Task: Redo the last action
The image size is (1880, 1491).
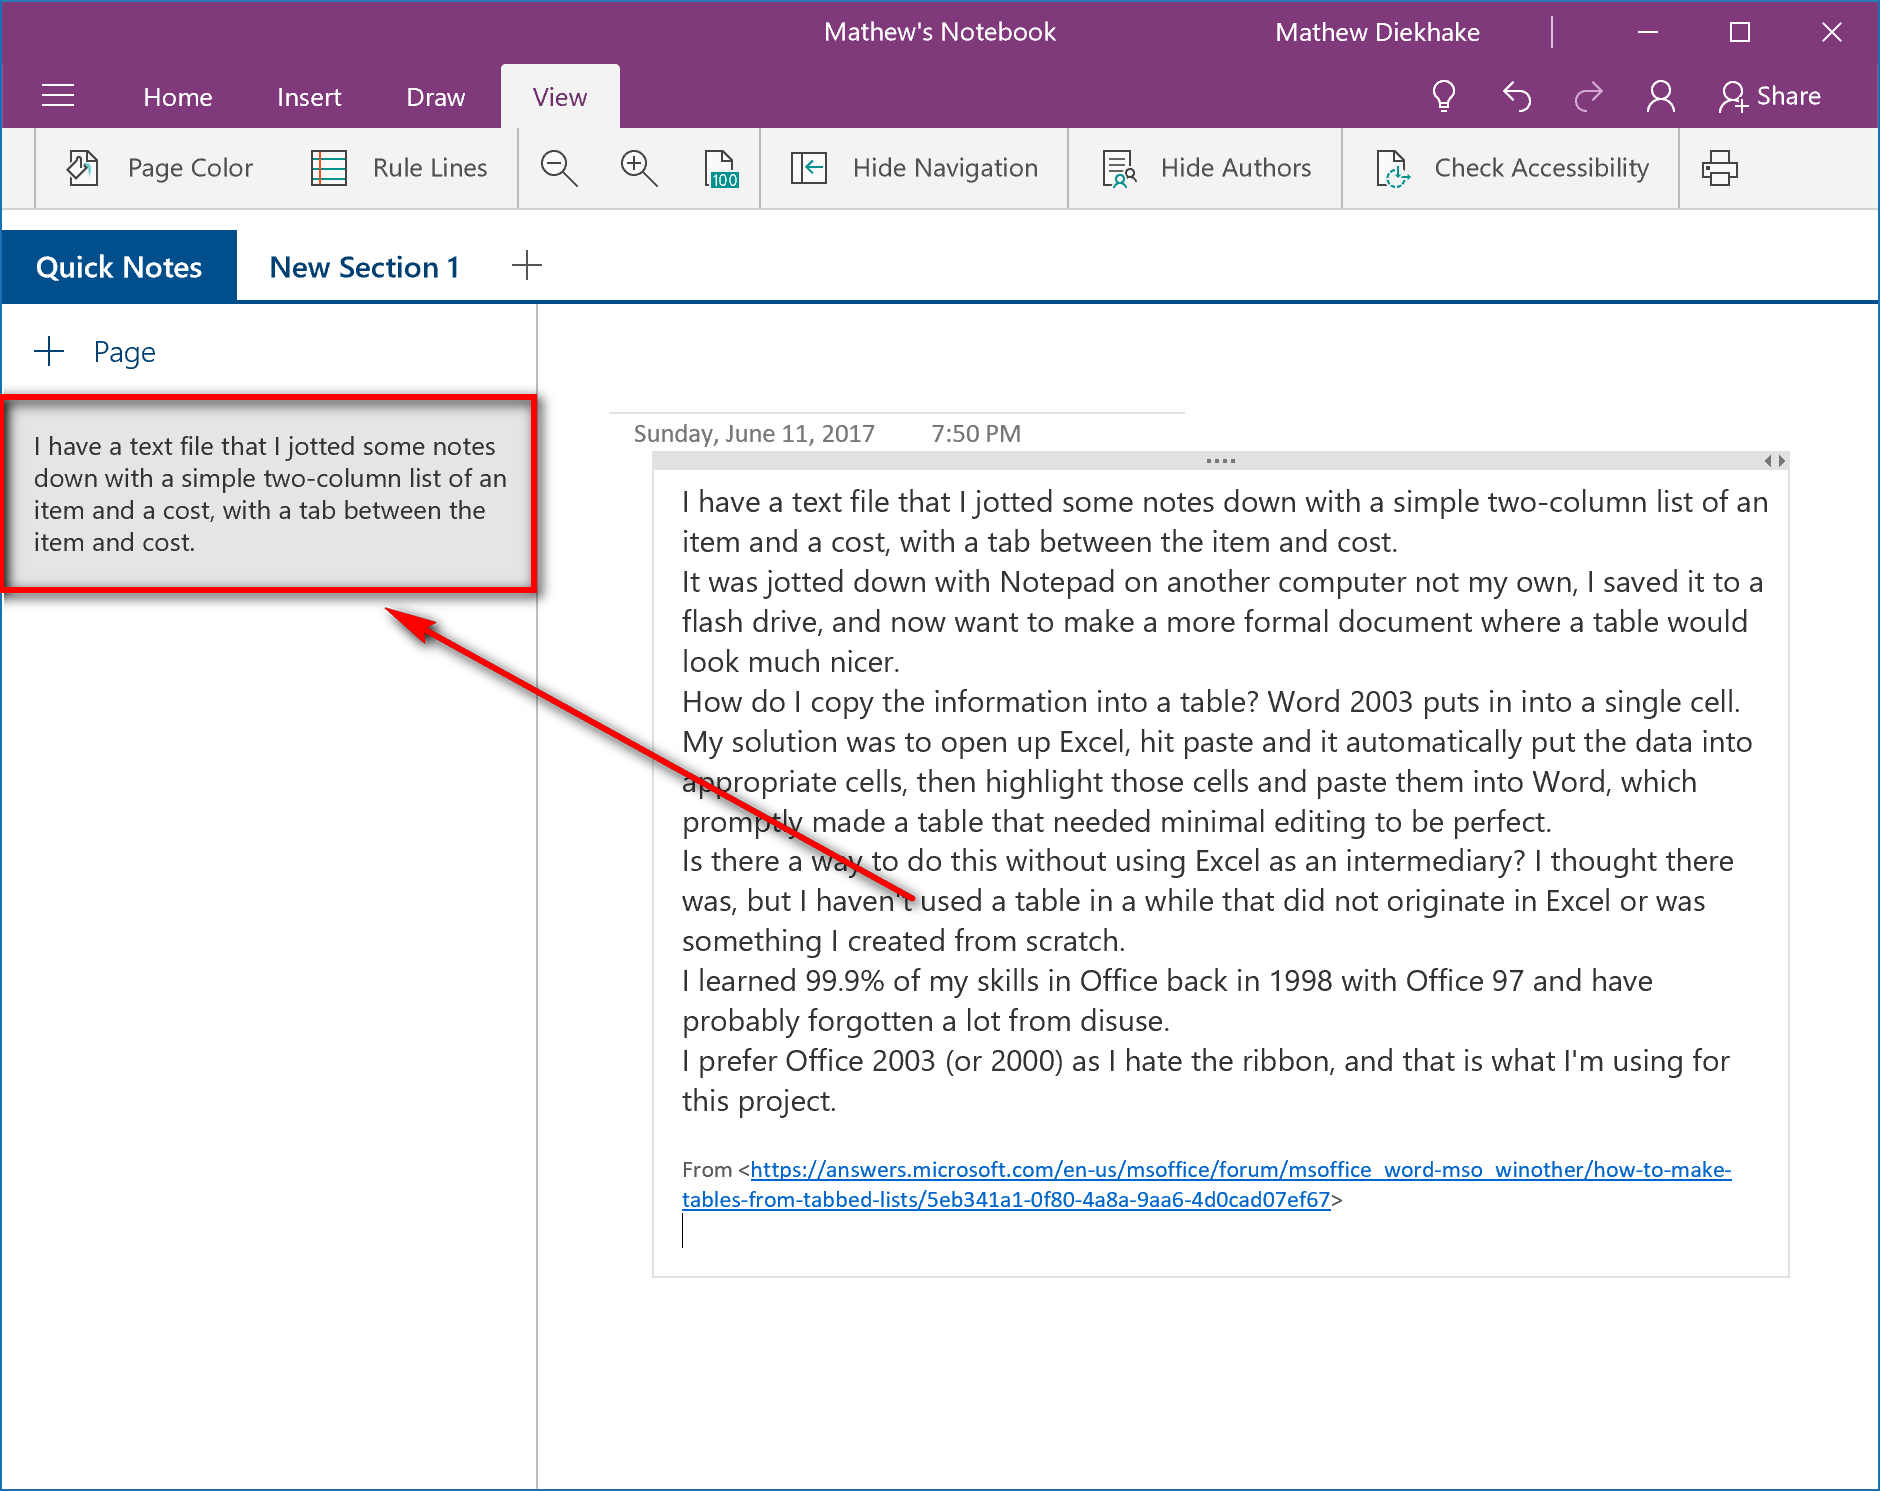Action: pos(1588,96)
